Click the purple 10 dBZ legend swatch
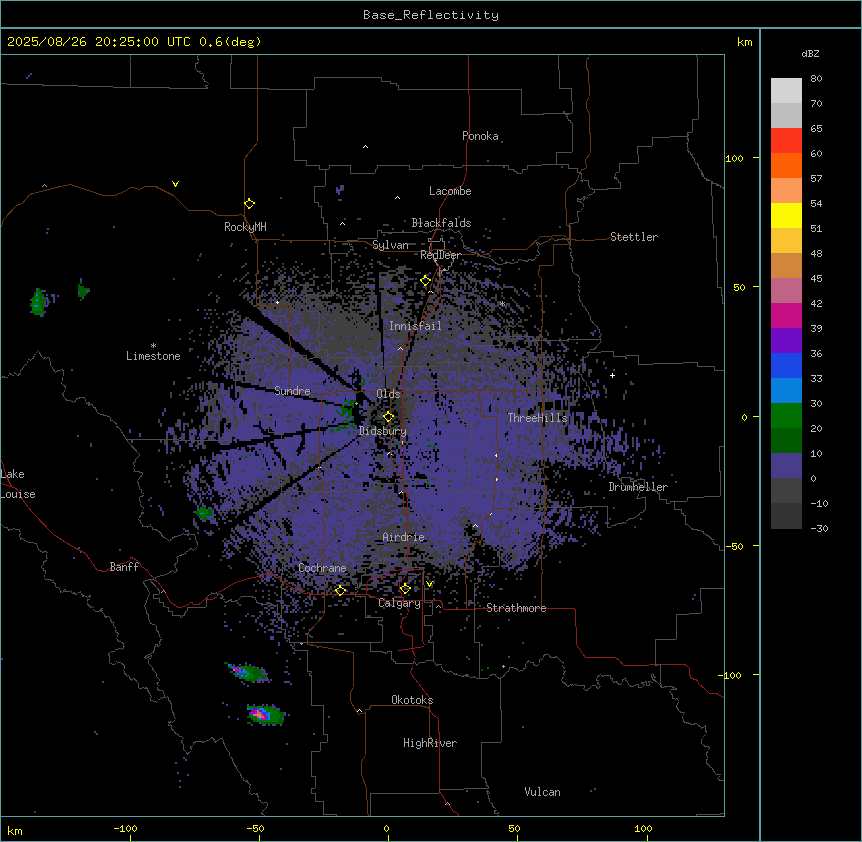 point(786,466)
